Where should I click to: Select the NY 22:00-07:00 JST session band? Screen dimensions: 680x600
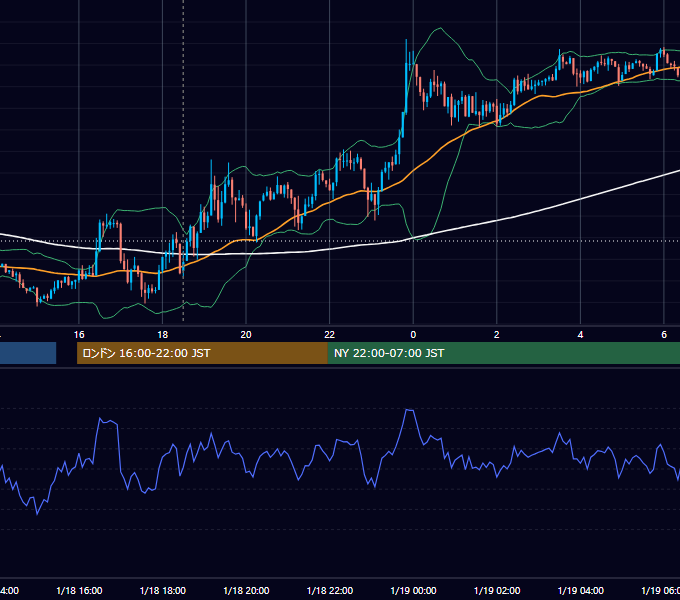(x=503, y=353)
